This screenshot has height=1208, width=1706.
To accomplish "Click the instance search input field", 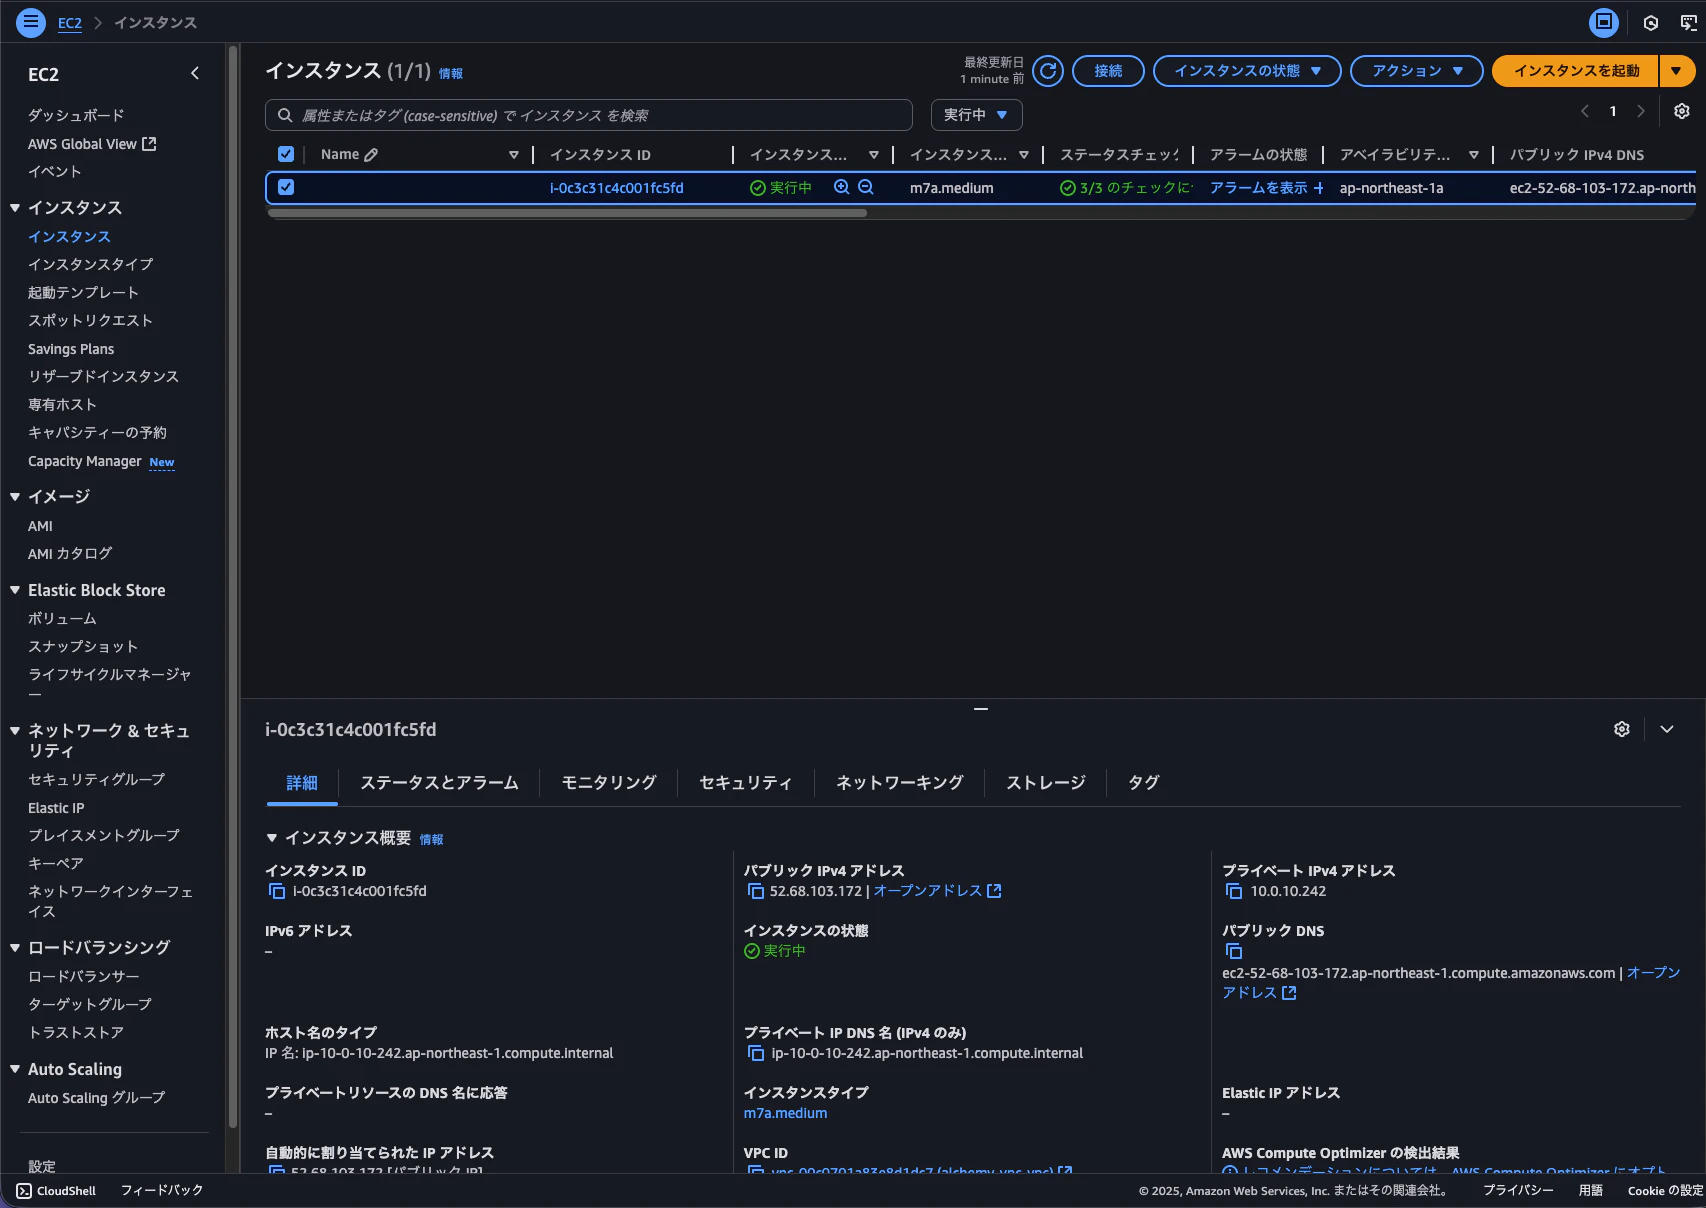I will pyautogui.click(x=589, y=115).
